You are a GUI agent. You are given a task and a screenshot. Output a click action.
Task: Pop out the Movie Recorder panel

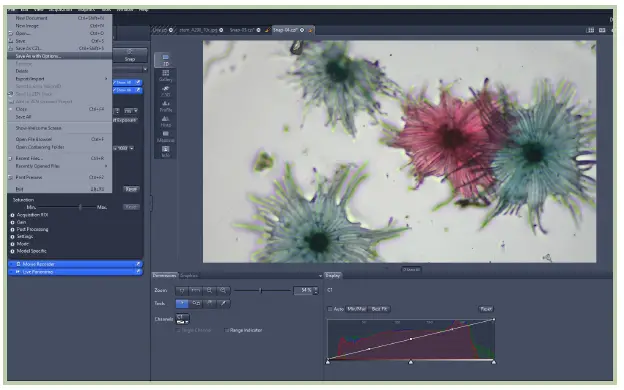[138, 264]
